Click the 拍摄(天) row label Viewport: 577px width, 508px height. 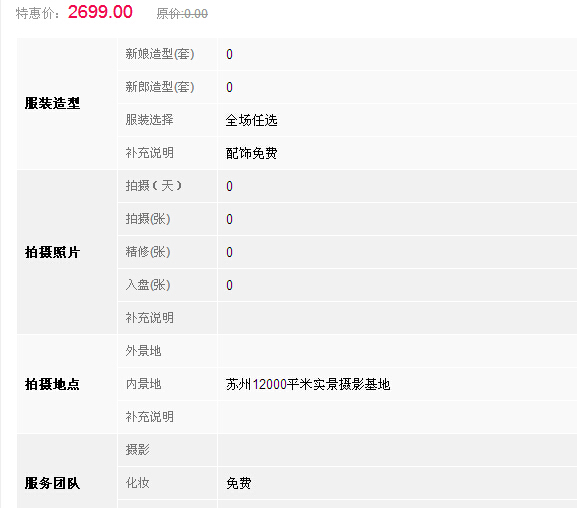154,186
